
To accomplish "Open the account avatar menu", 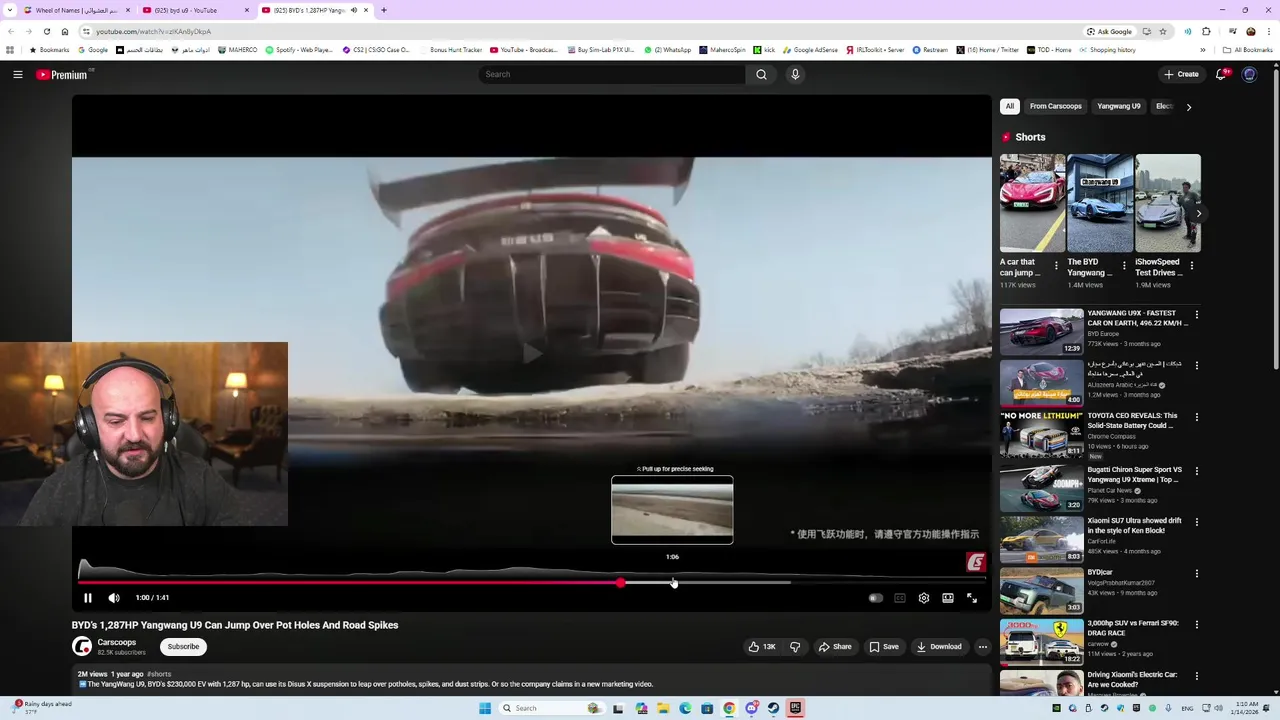I will pyautogui.click(x=1249, y=74).
